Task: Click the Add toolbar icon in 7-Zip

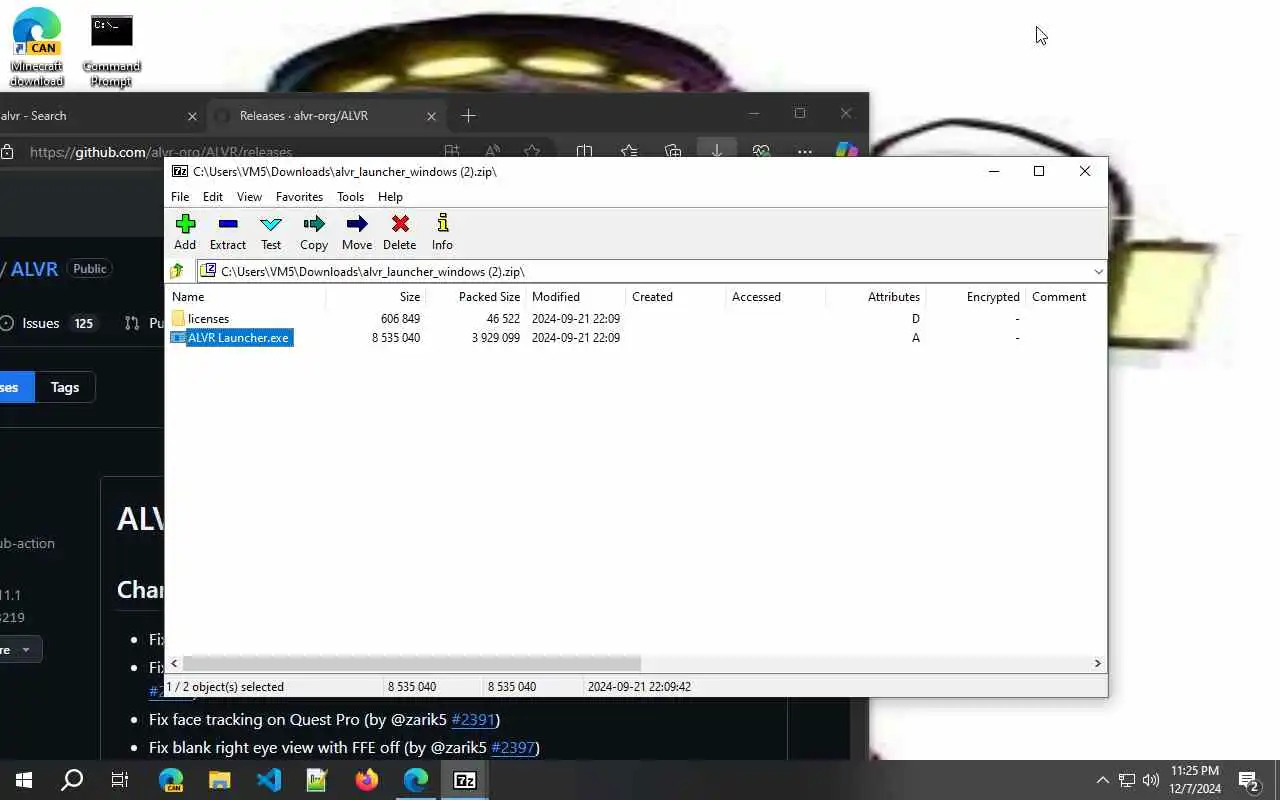Action: point(185,232)
